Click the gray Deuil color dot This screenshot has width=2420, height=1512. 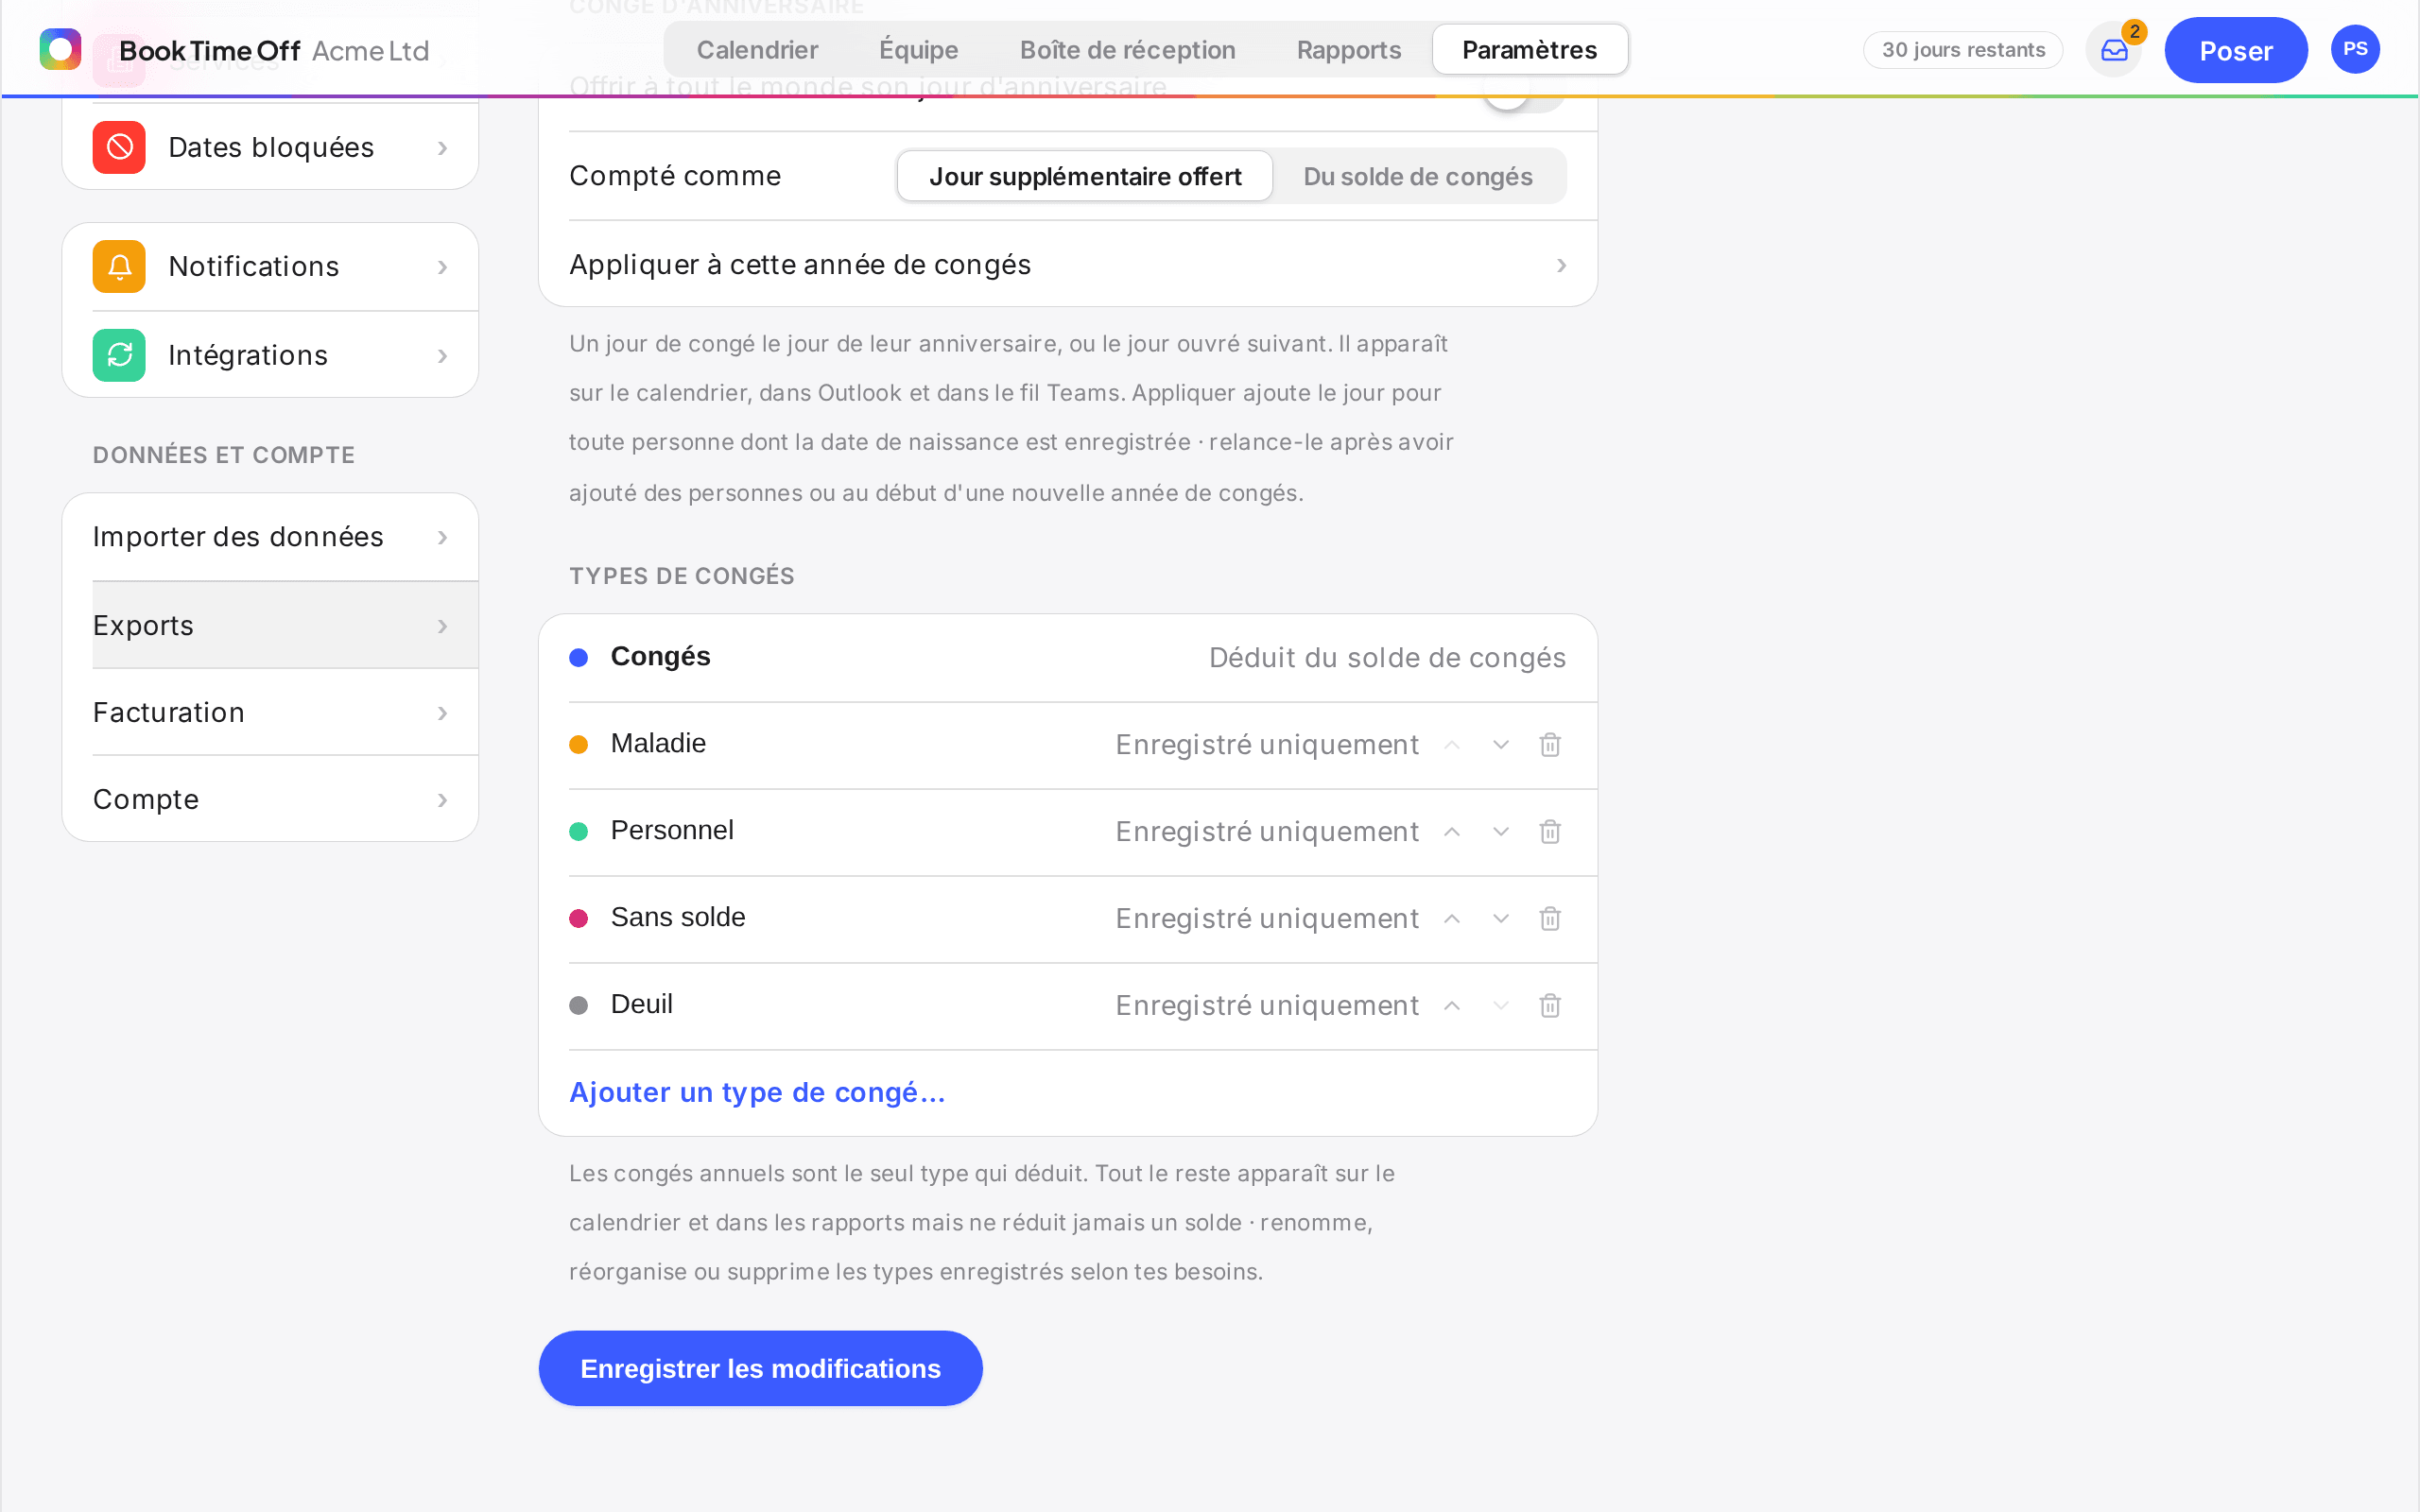pos(578,1005)
